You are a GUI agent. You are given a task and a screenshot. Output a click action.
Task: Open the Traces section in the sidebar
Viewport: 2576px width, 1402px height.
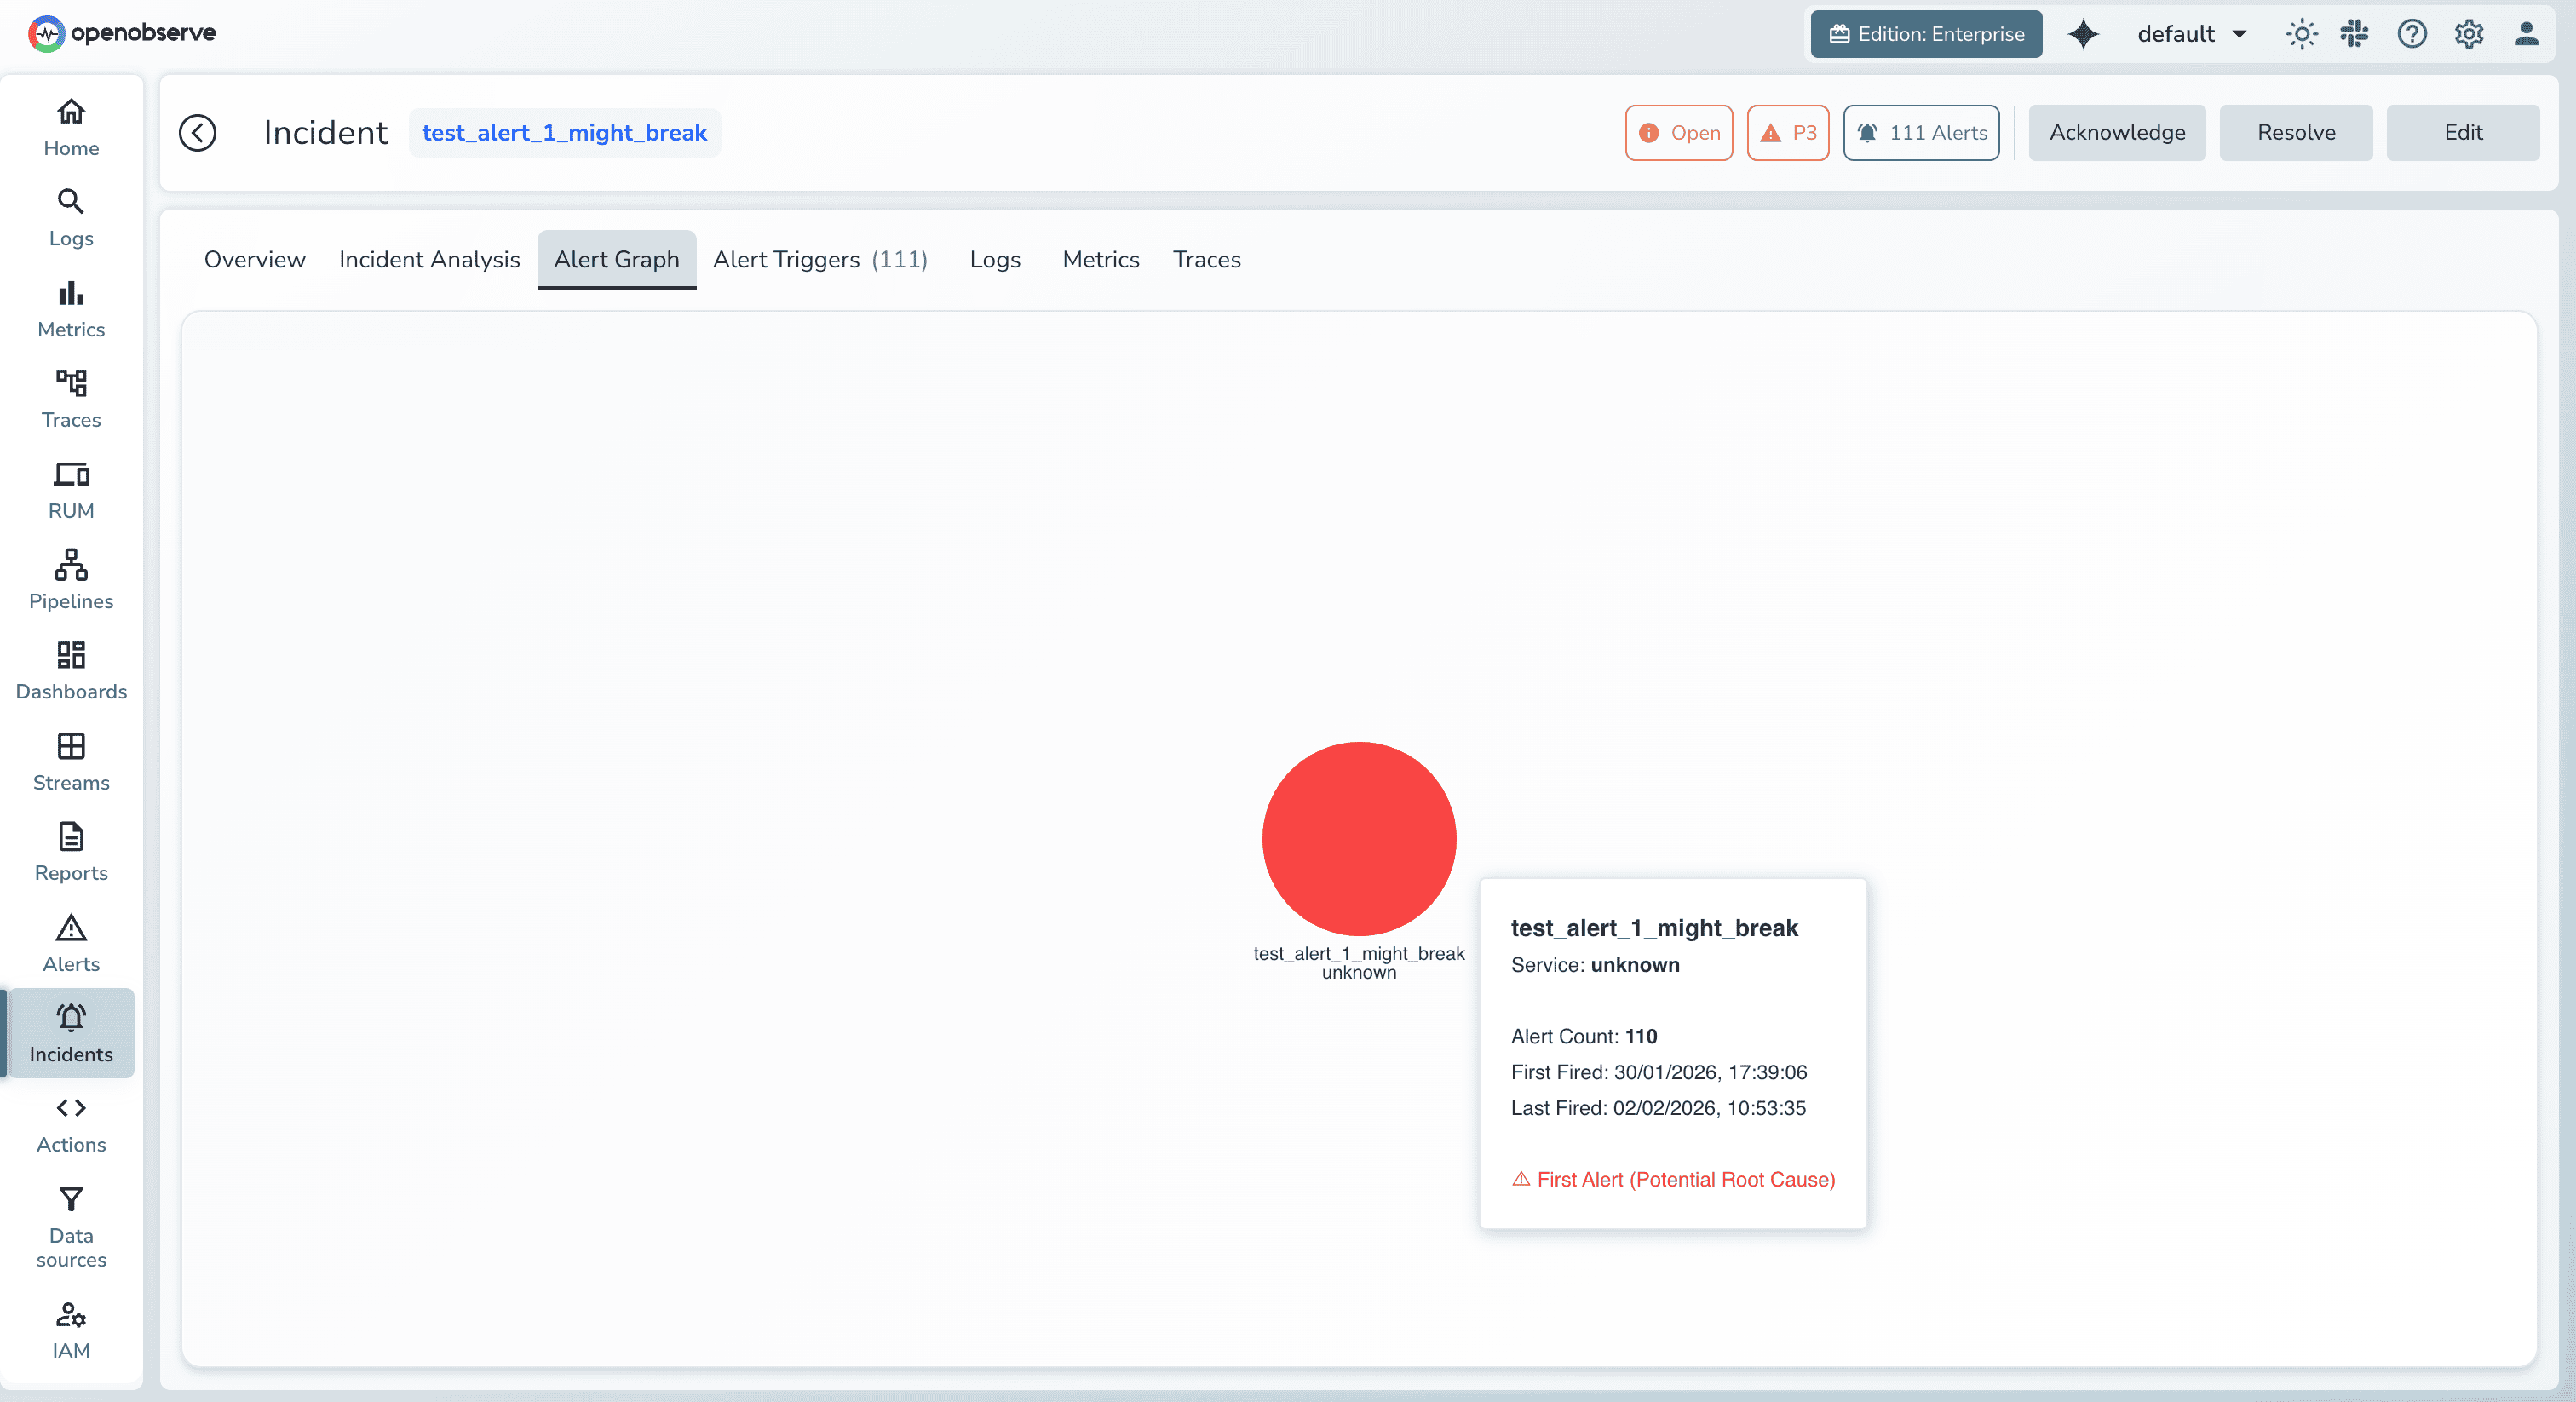tap(70, 398)
